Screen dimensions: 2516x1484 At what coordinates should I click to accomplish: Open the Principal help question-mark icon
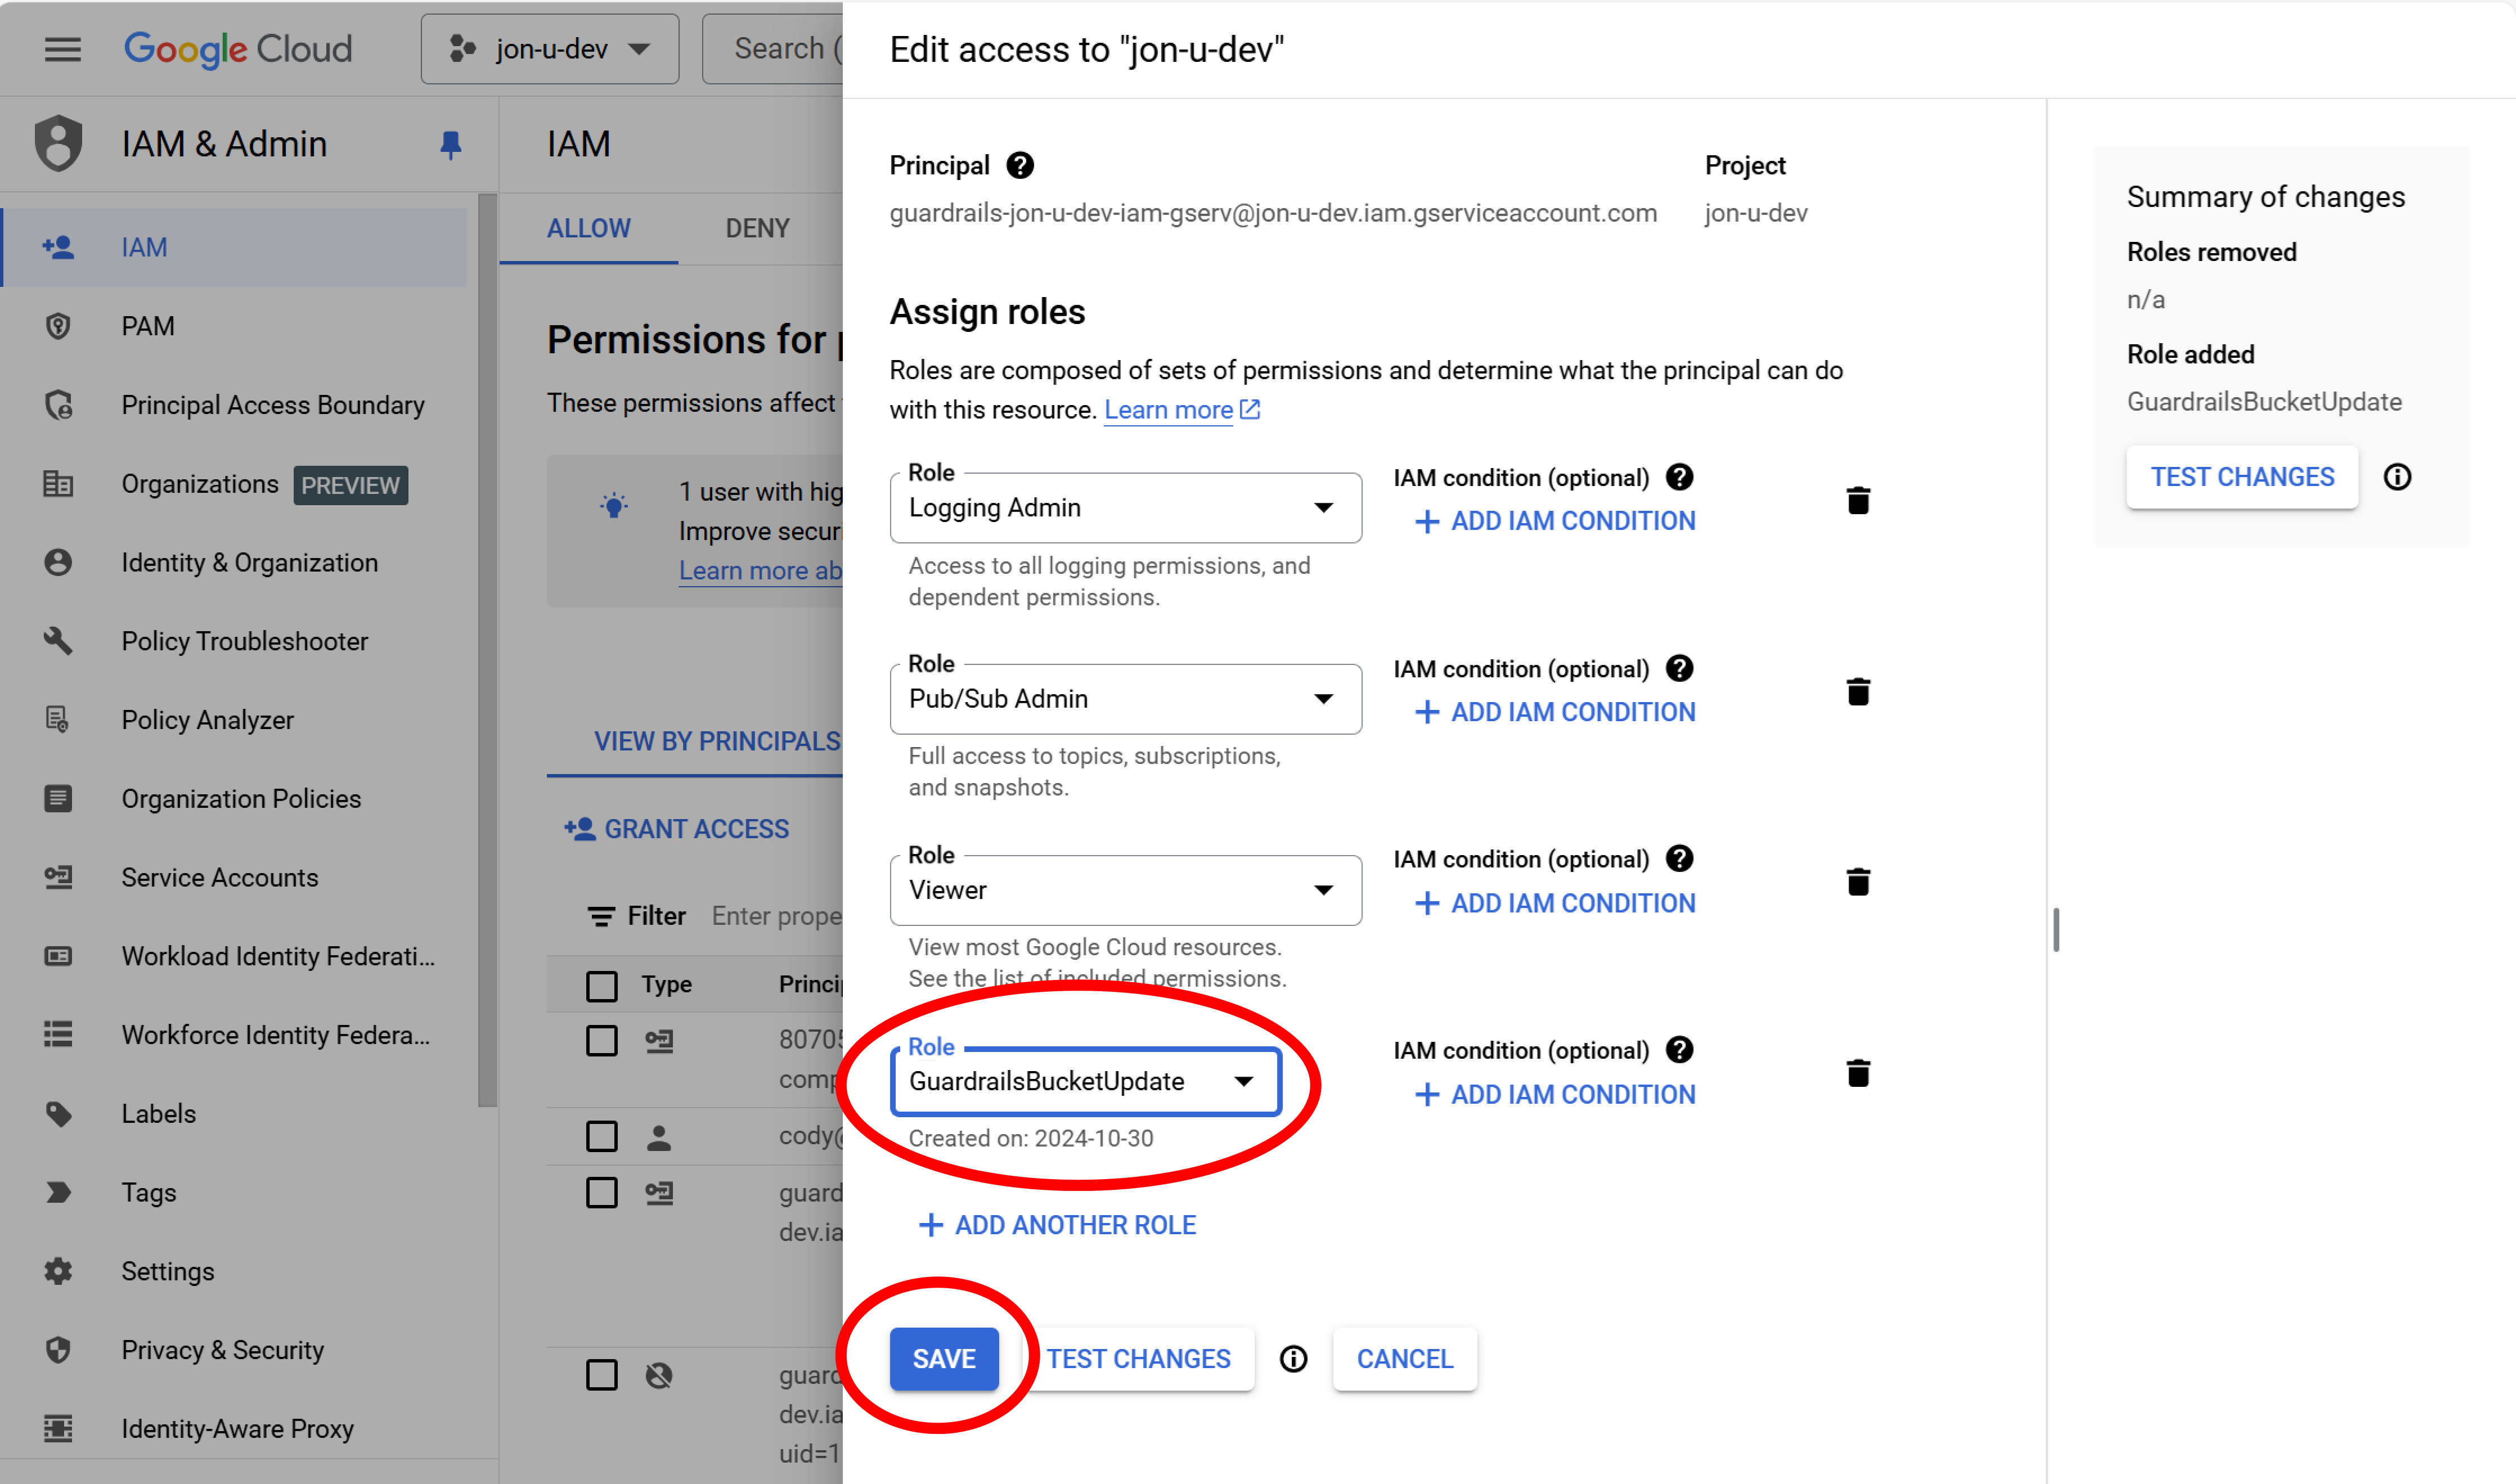click(x=1019, y=165)
